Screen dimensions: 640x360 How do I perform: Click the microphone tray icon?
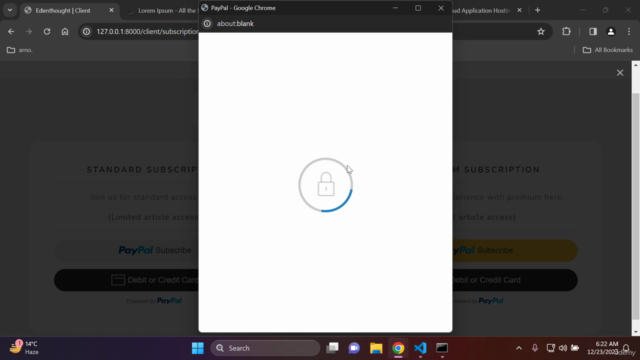535,348
